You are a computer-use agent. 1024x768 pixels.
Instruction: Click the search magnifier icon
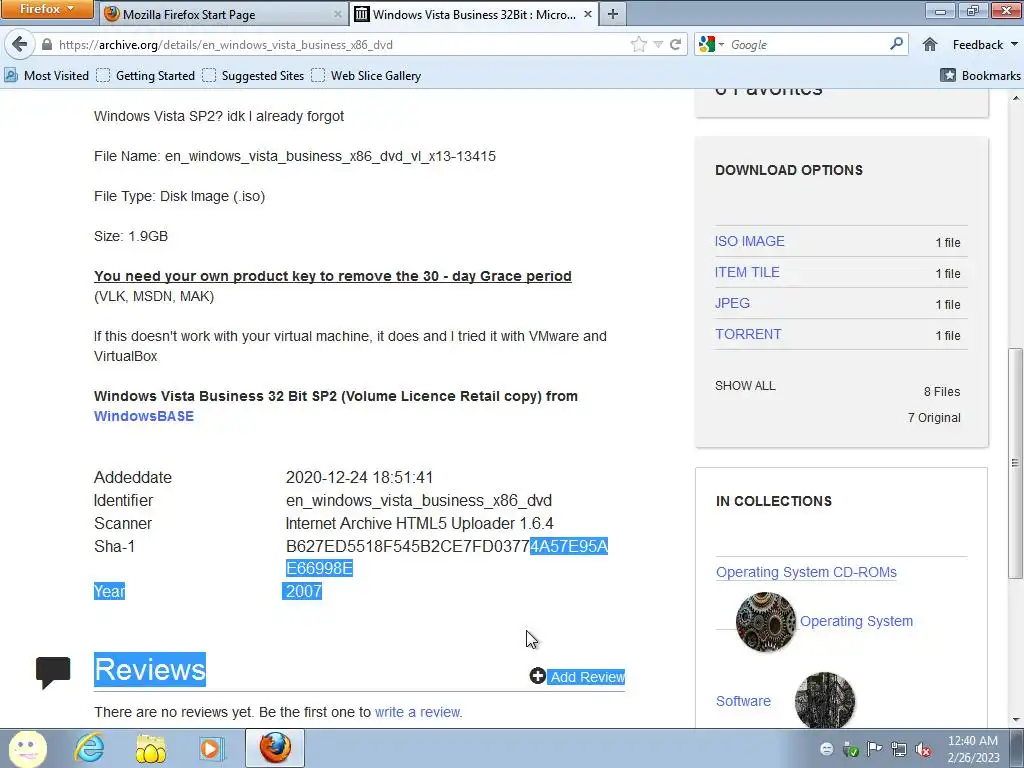pos(897,44)
